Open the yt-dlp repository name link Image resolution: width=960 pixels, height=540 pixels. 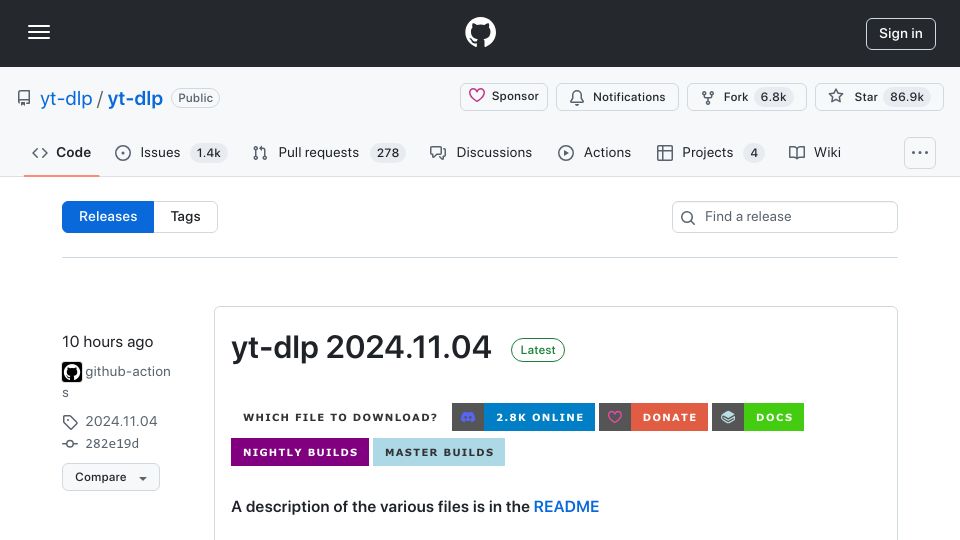tap(135, 98)
